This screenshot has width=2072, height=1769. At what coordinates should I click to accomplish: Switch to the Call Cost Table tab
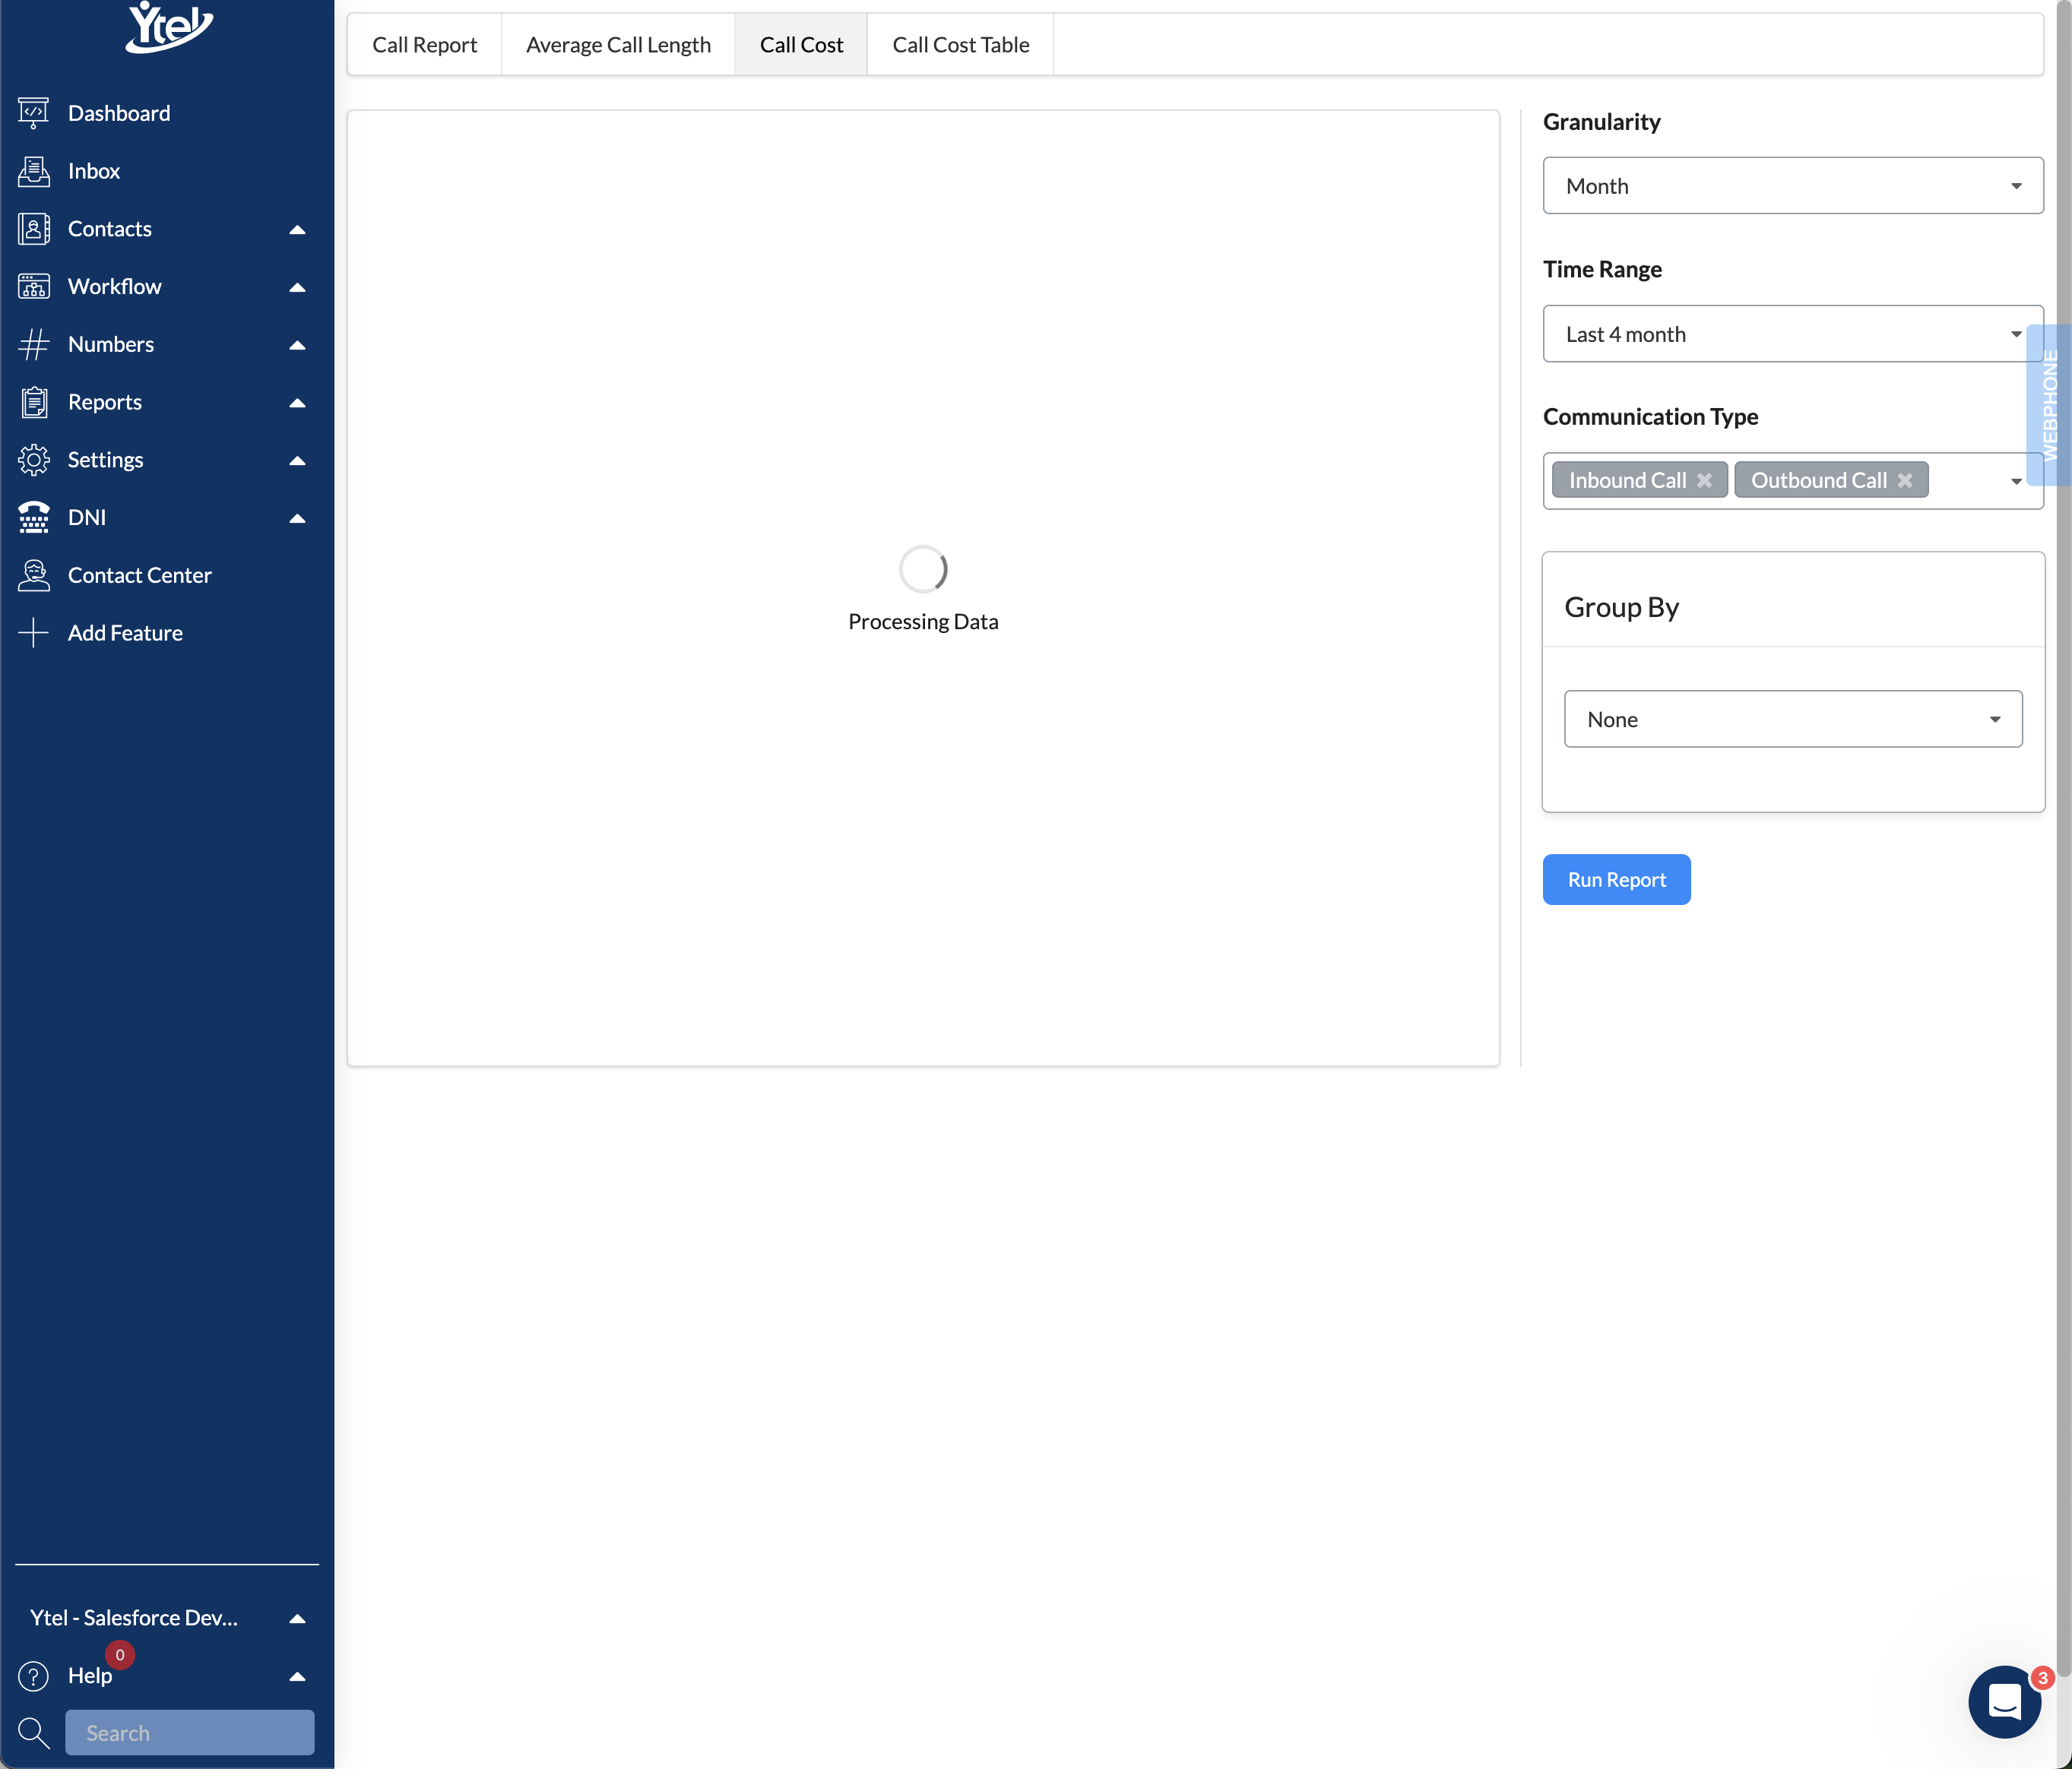coord(960,45)
